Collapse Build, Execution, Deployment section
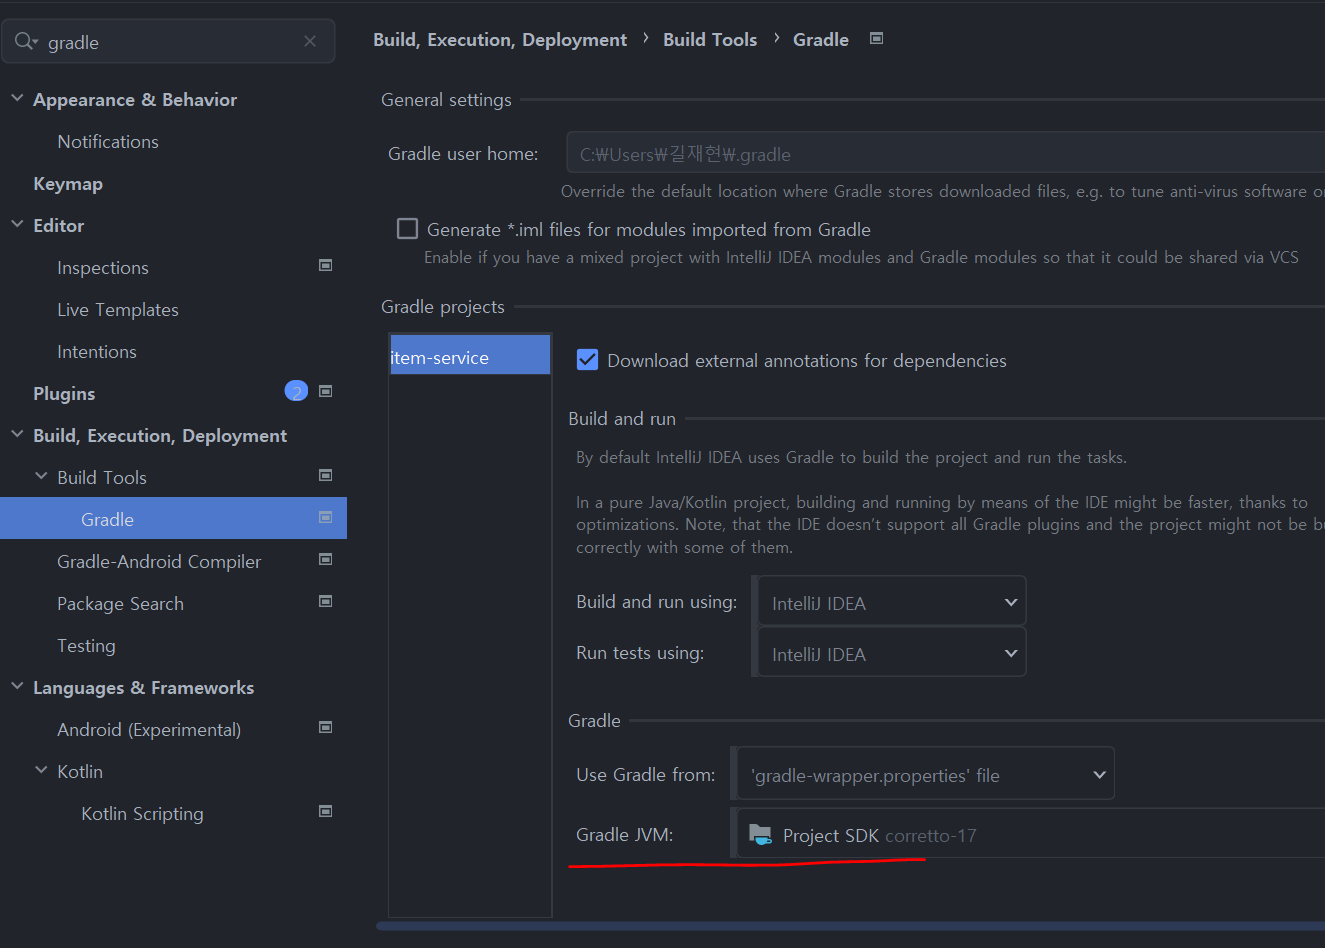1325x948 pixels. point(17,434)
